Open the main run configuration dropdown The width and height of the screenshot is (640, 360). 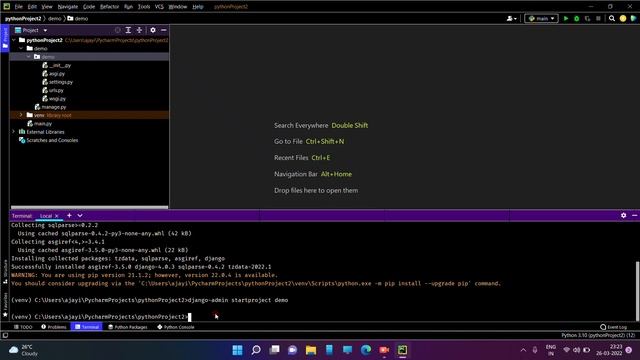tap(541, 18)
